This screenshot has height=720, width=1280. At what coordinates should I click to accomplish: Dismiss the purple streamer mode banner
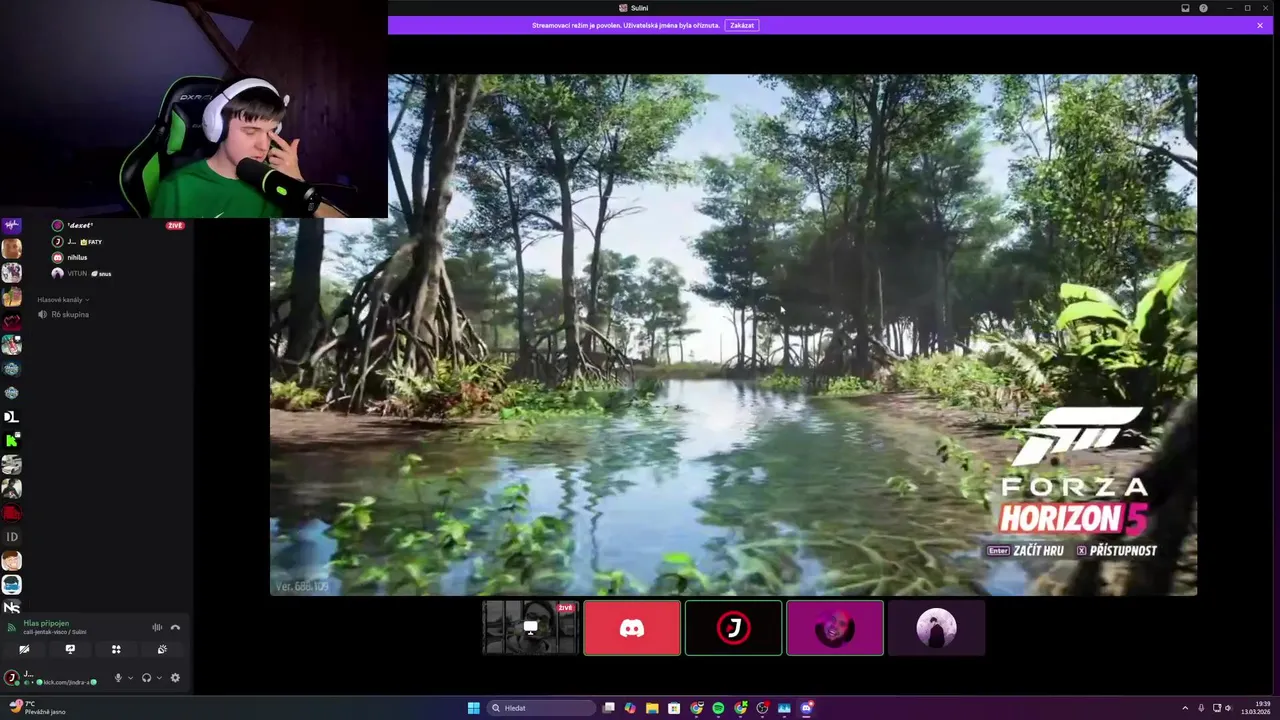click(x=1260, y=25)
